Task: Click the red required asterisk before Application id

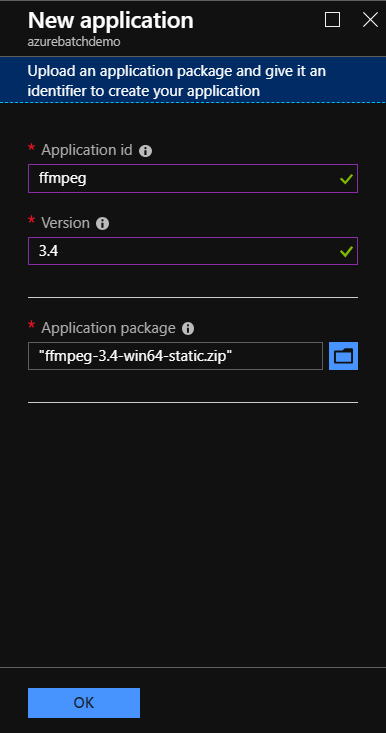Action: point(31,149)
